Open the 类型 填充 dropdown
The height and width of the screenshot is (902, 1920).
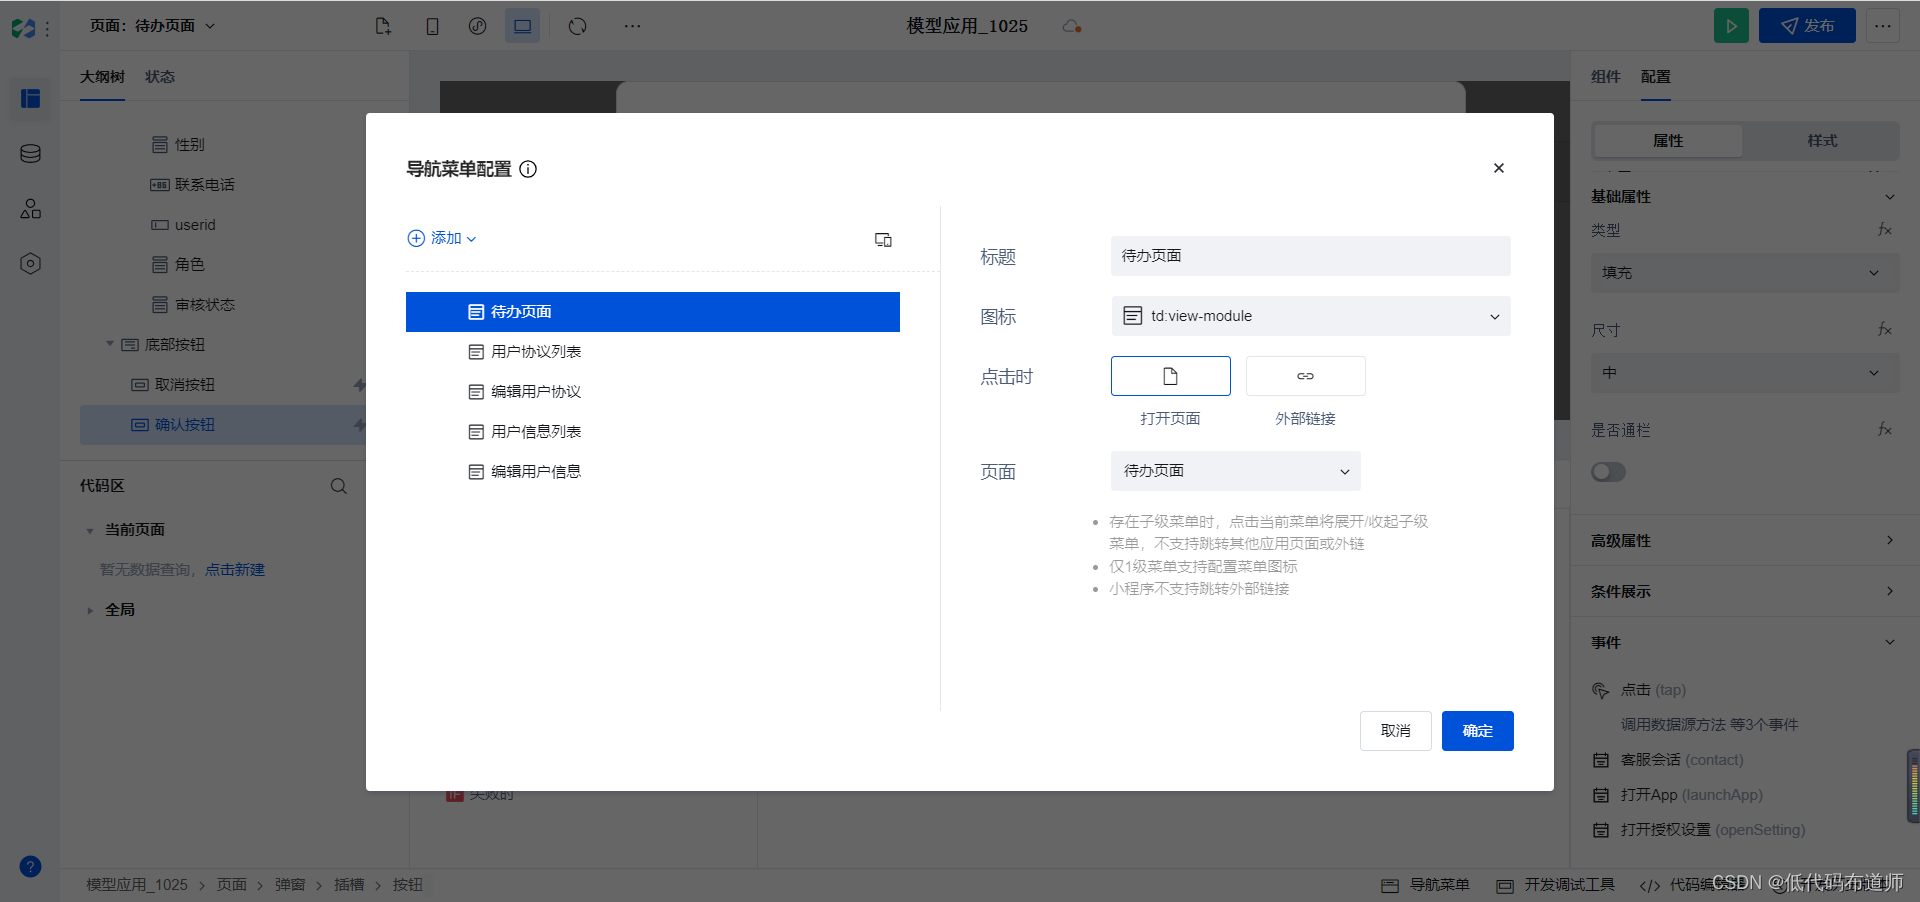point(1745,273)
